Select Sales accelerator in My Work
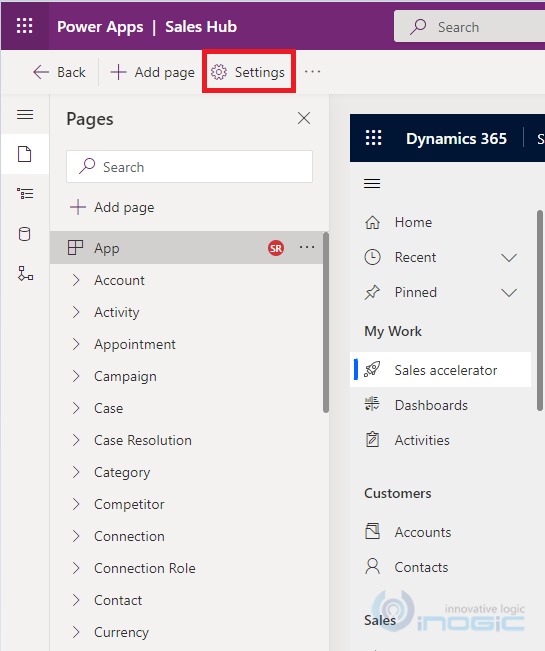 point(440,370)
